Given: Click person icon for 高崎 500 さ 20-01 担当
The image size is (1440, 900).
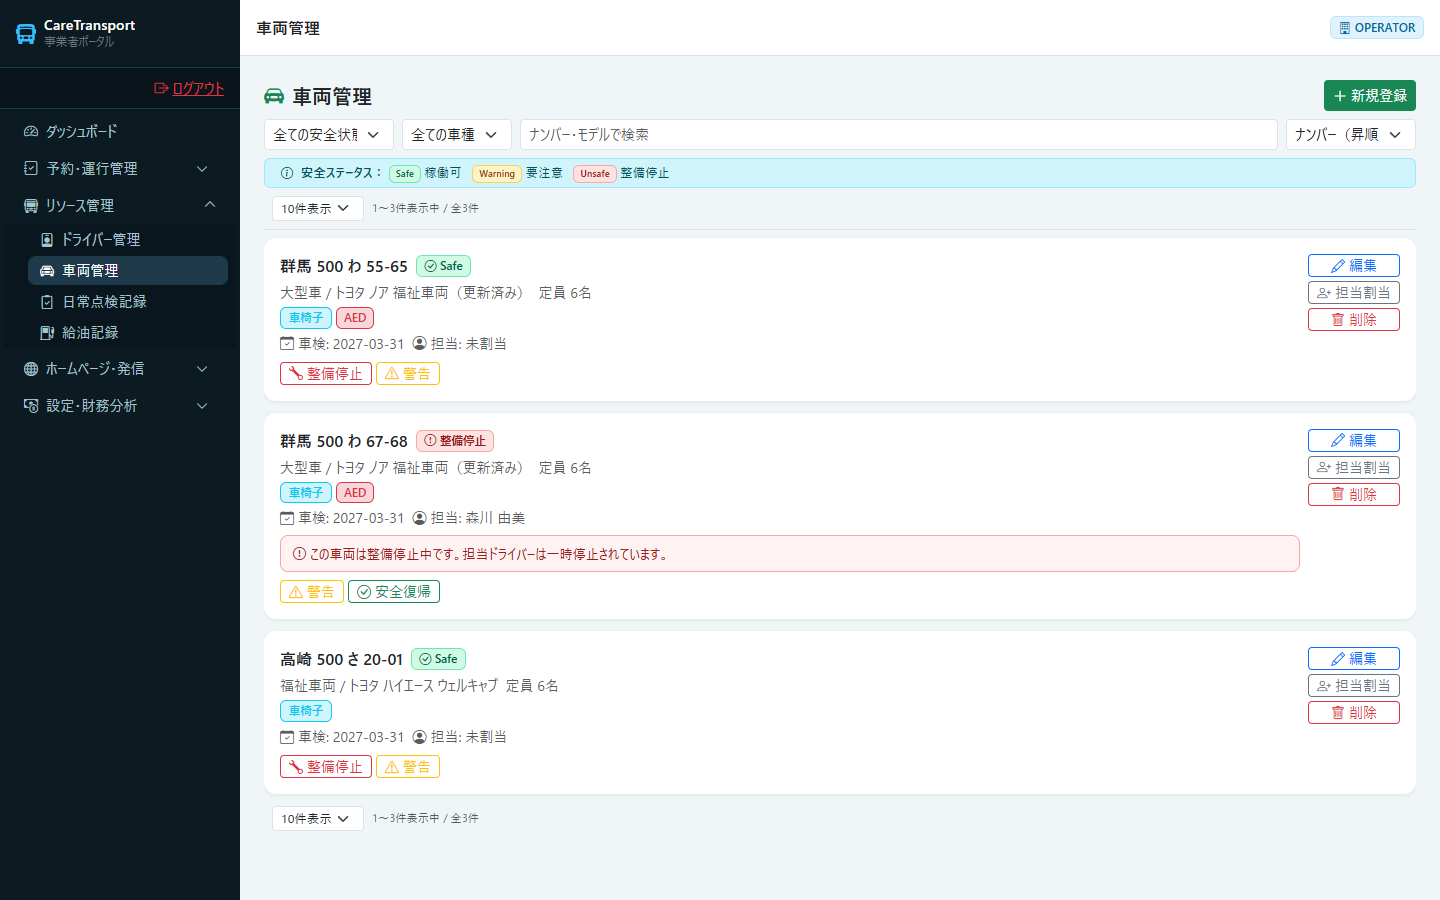Looking at the screenshot, I should pos(420,737).
